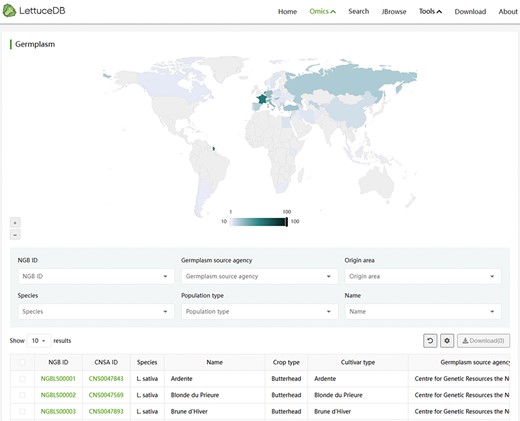Open the CNS0047843 link
This screenshot has width=520, height=421.
106,379
